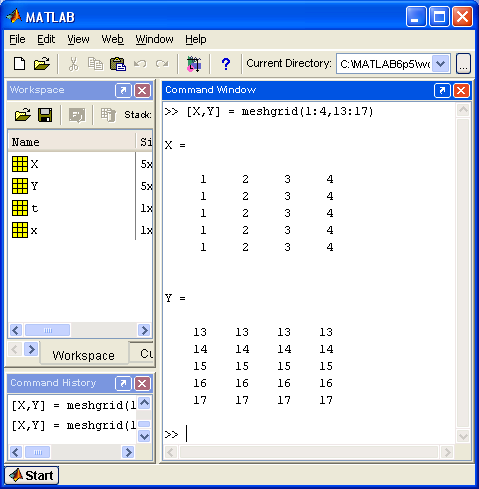Click the Name column header in Workspace
The height and width of the screenshot is (489, 479).
point(72,142)
